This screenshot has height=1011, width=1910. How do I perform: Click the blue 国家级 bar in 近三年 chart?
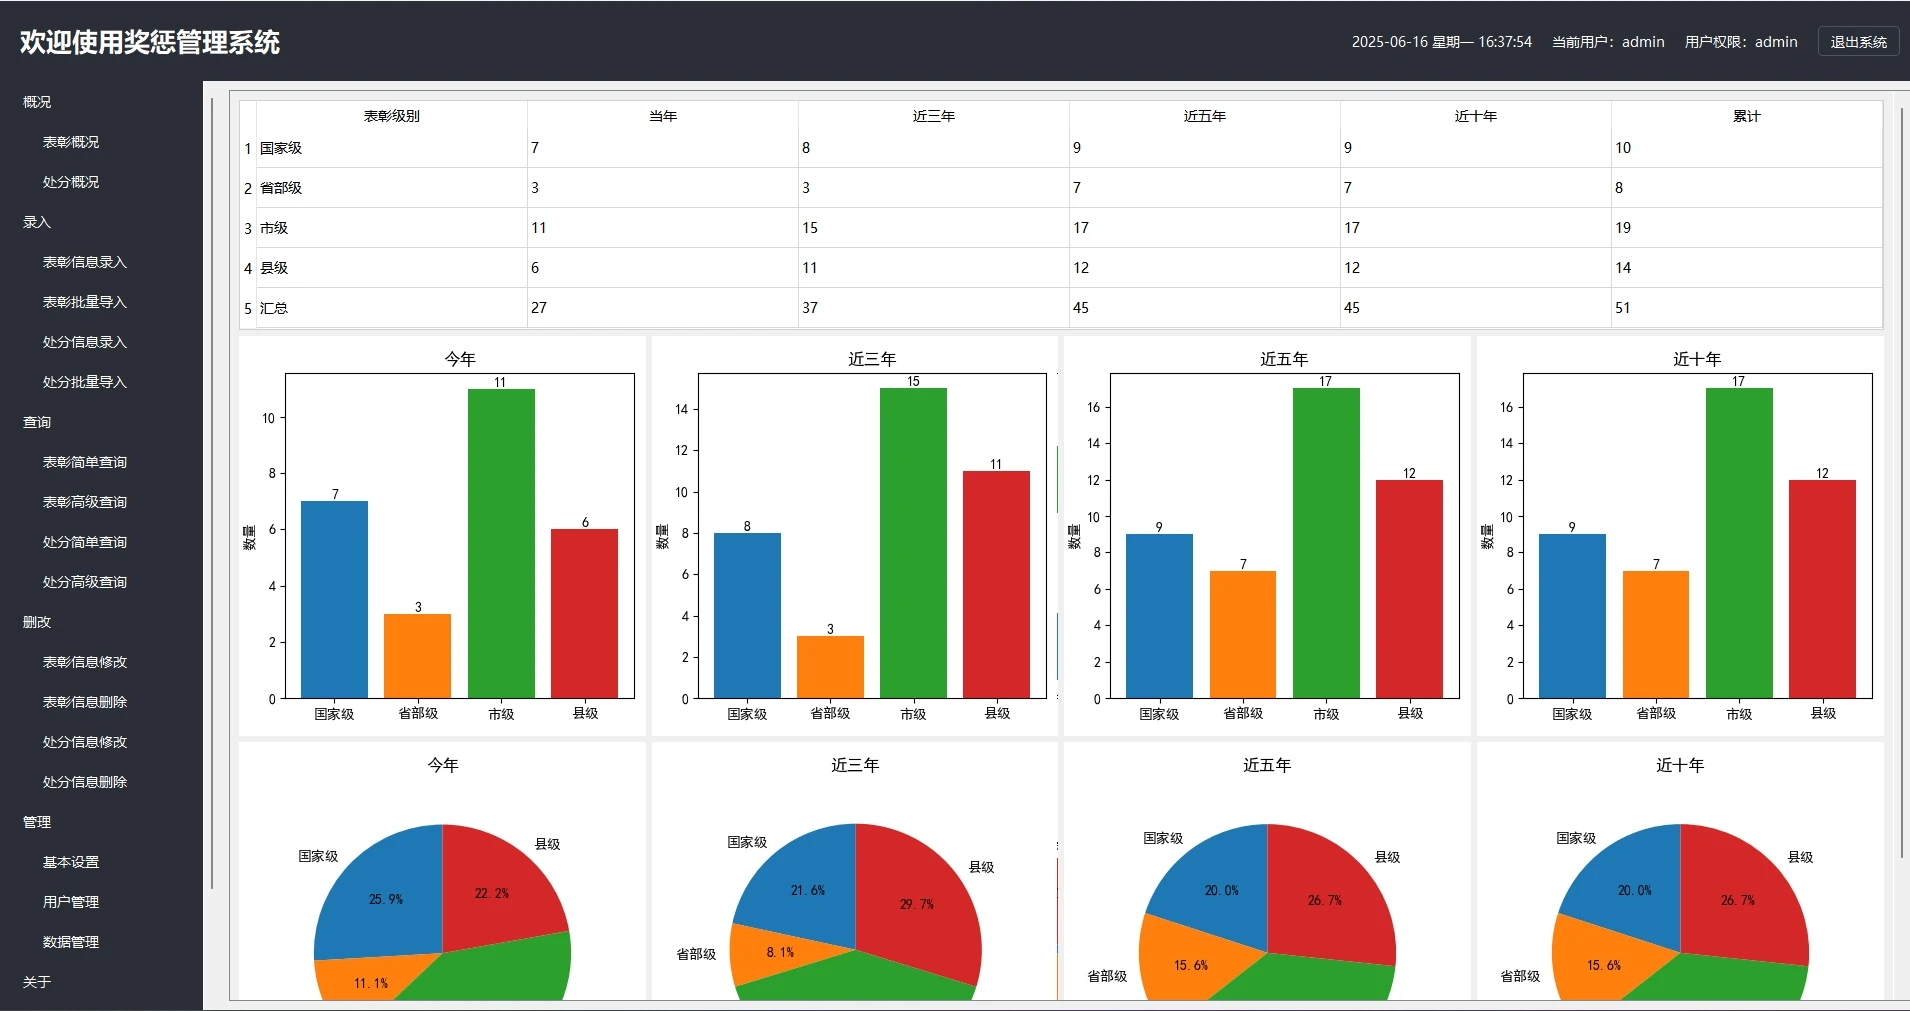[747, 615]
